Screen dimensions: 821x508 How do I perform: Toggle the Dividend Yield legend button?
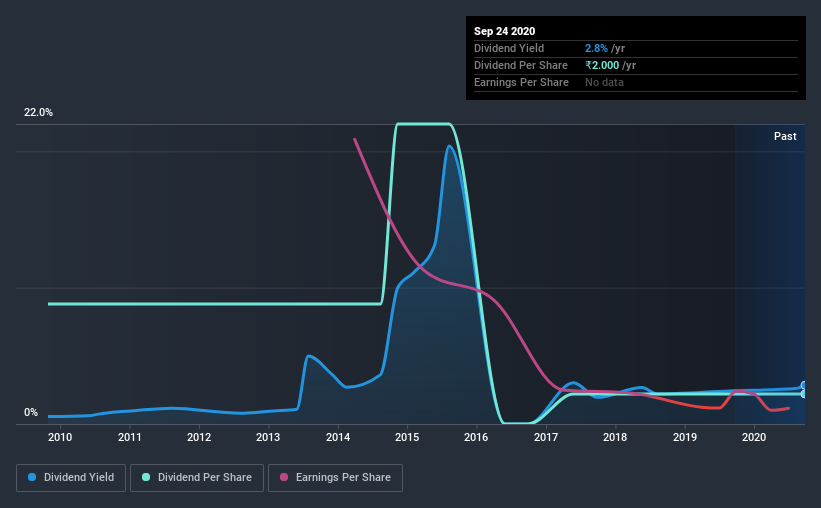pos(71,478)
